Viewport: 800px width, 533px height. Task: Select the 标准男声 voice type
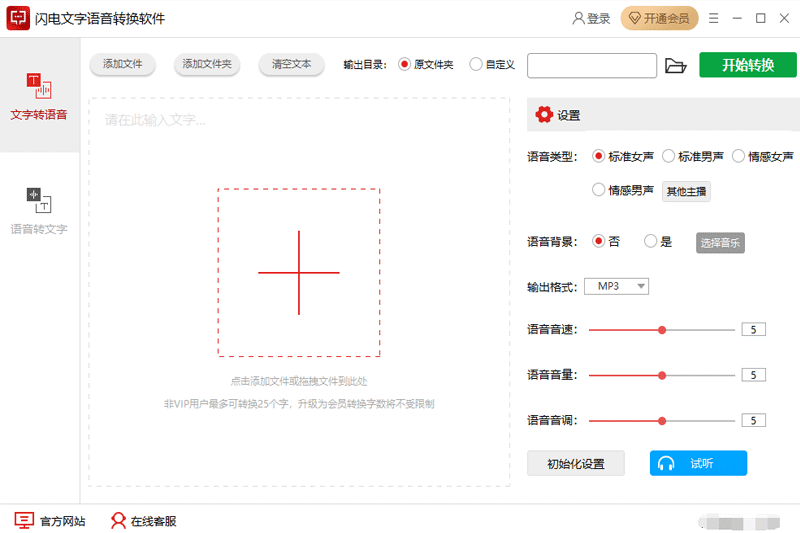[668, 156]
